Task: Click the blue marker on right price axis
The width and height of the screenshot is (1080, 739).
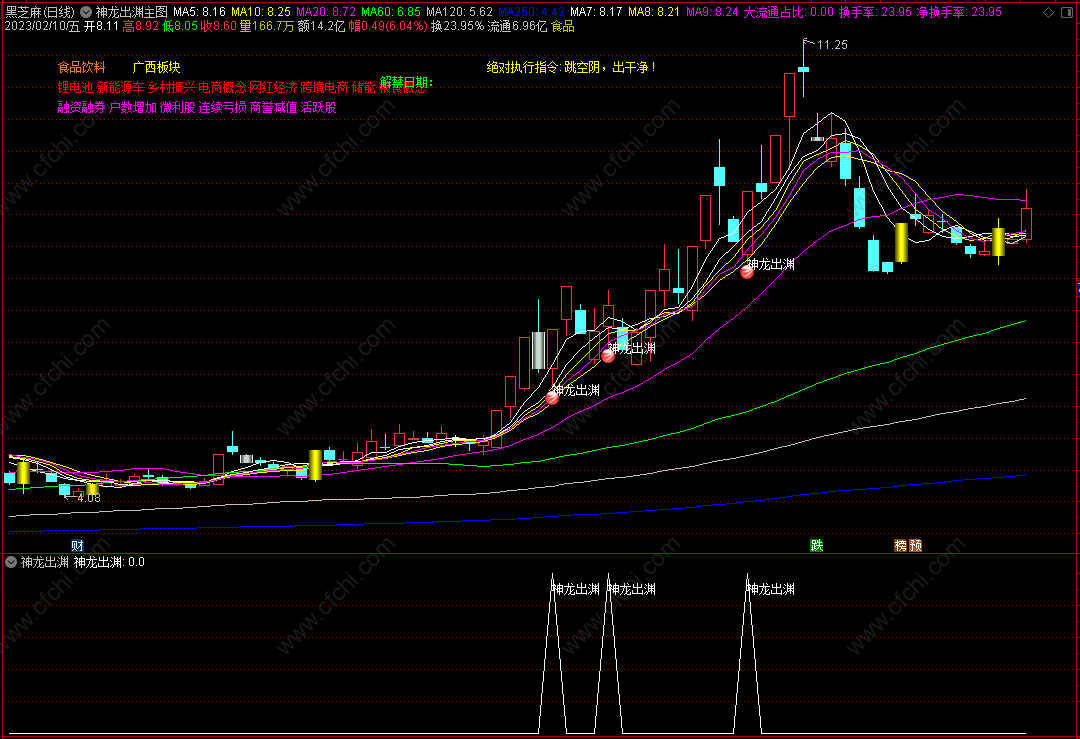Action: coord(1077,288)
